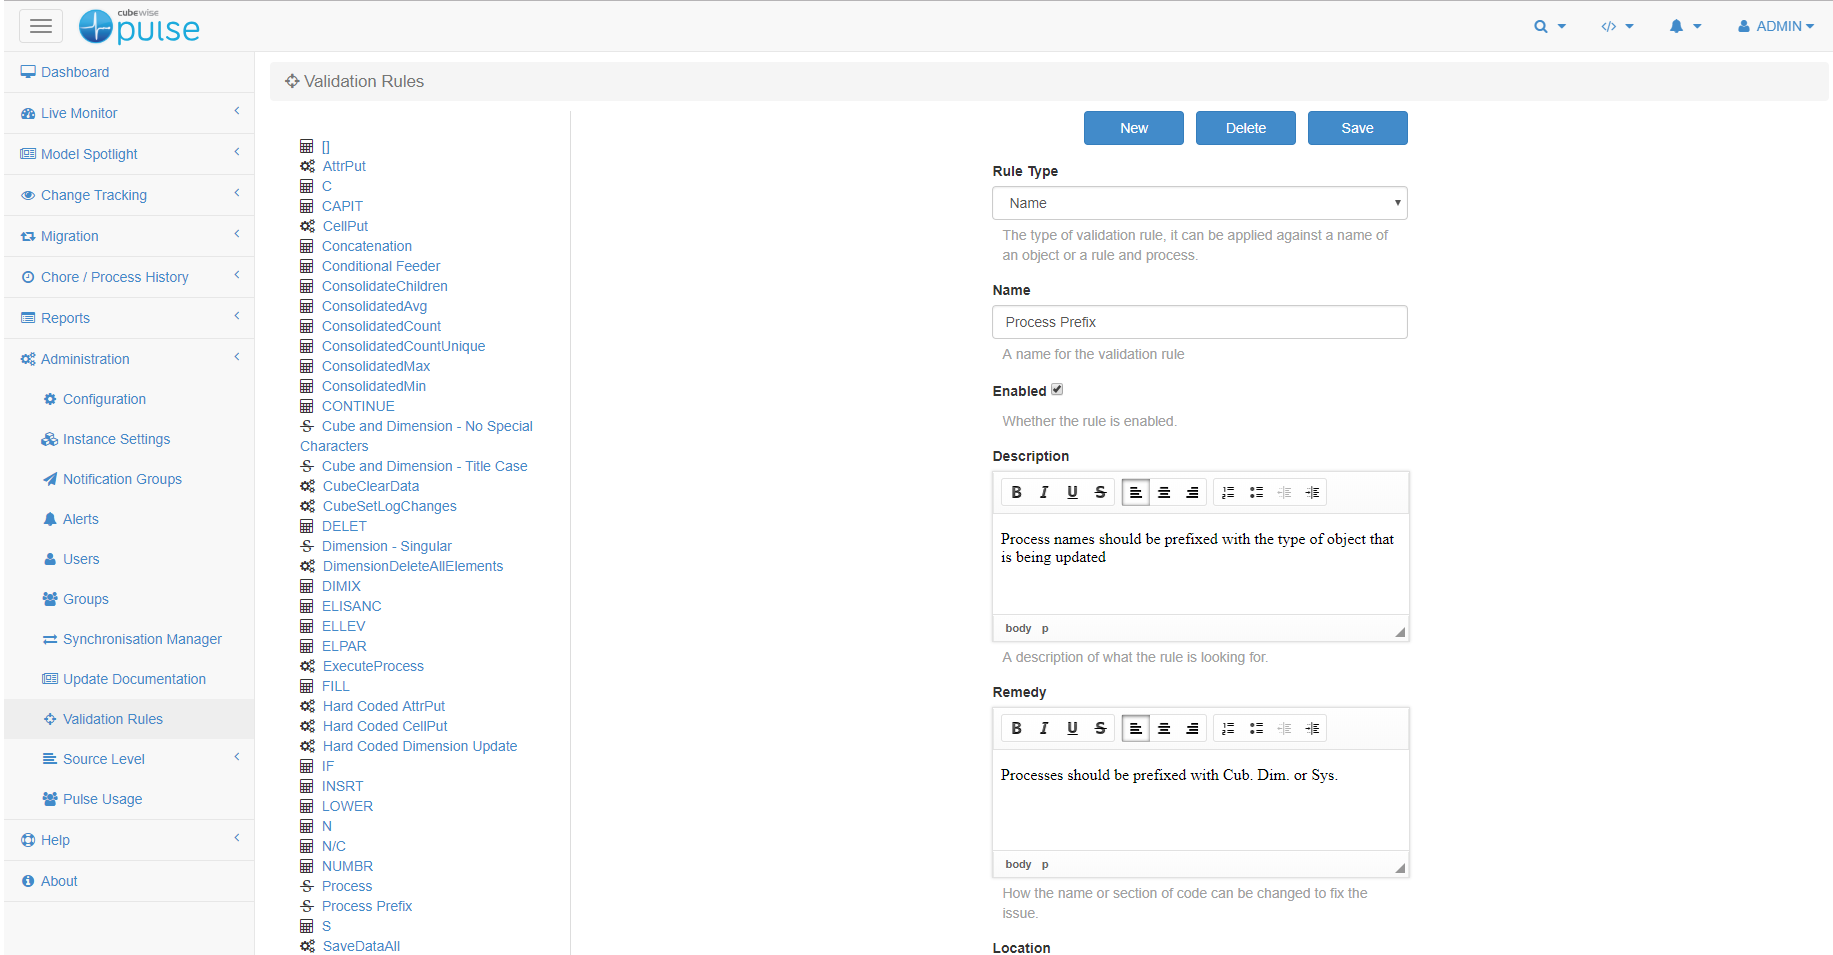This screenshot has height=955, width=1833.
Task: Open the ADMIN user menu
Action: click(x=1776, y=26)
